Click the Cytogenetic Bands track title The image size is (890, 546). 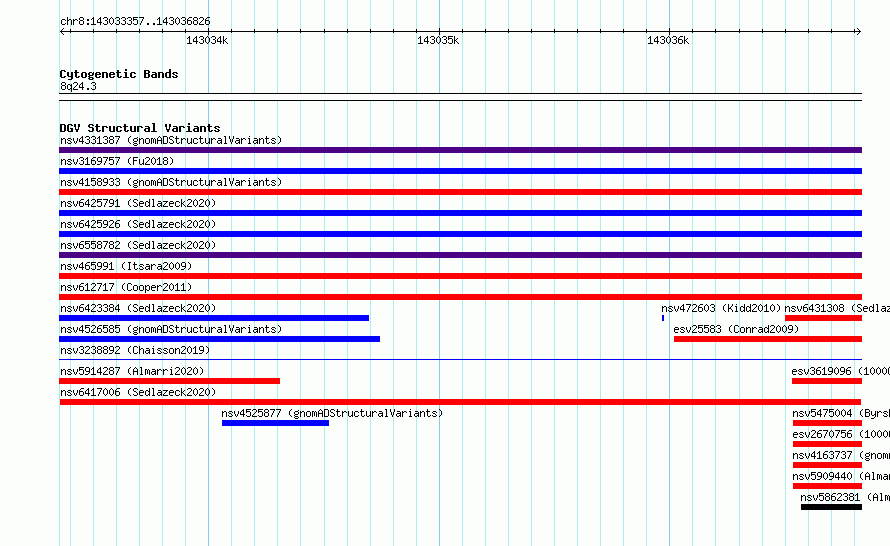pos(119,74)
